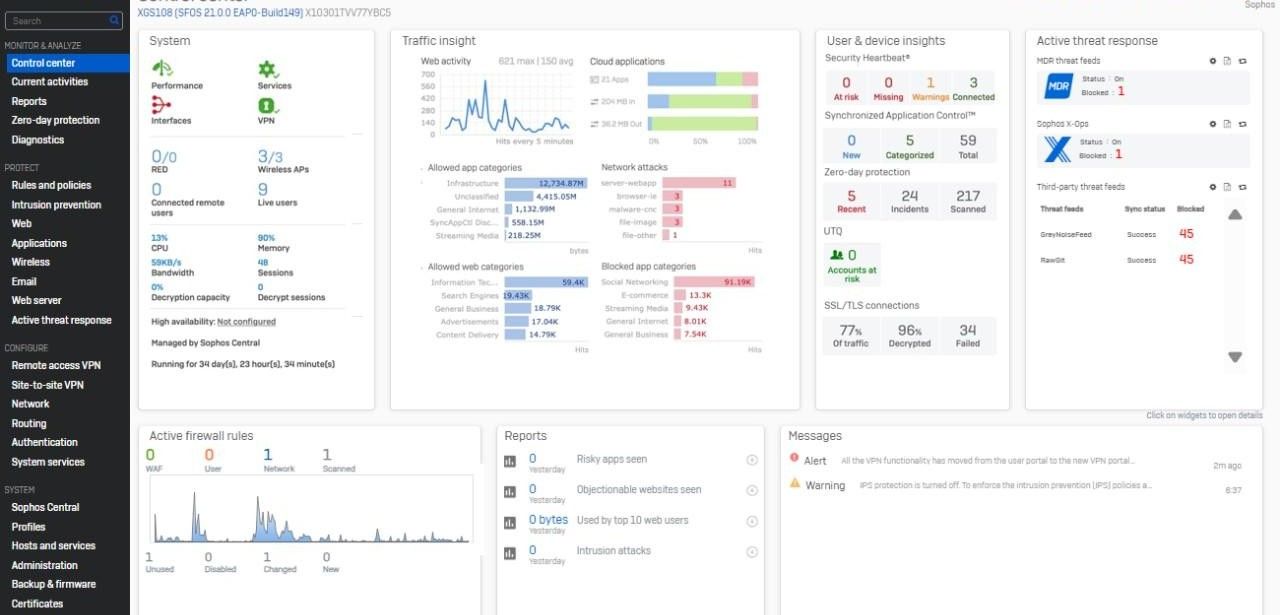Select Site-to-site VPN in sidebar
1280x615 pixels.
(47, 385)
